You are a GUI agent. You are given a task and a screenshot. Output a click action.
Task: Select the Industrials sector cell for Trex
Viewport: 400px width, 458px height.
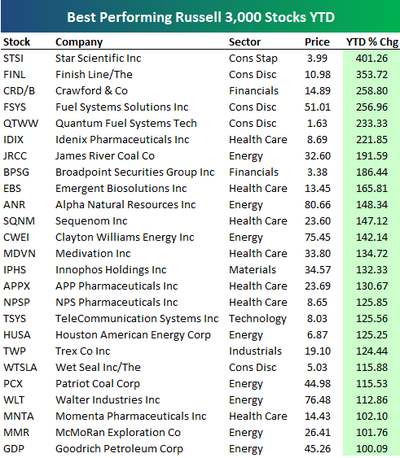(x=255, y=351)
